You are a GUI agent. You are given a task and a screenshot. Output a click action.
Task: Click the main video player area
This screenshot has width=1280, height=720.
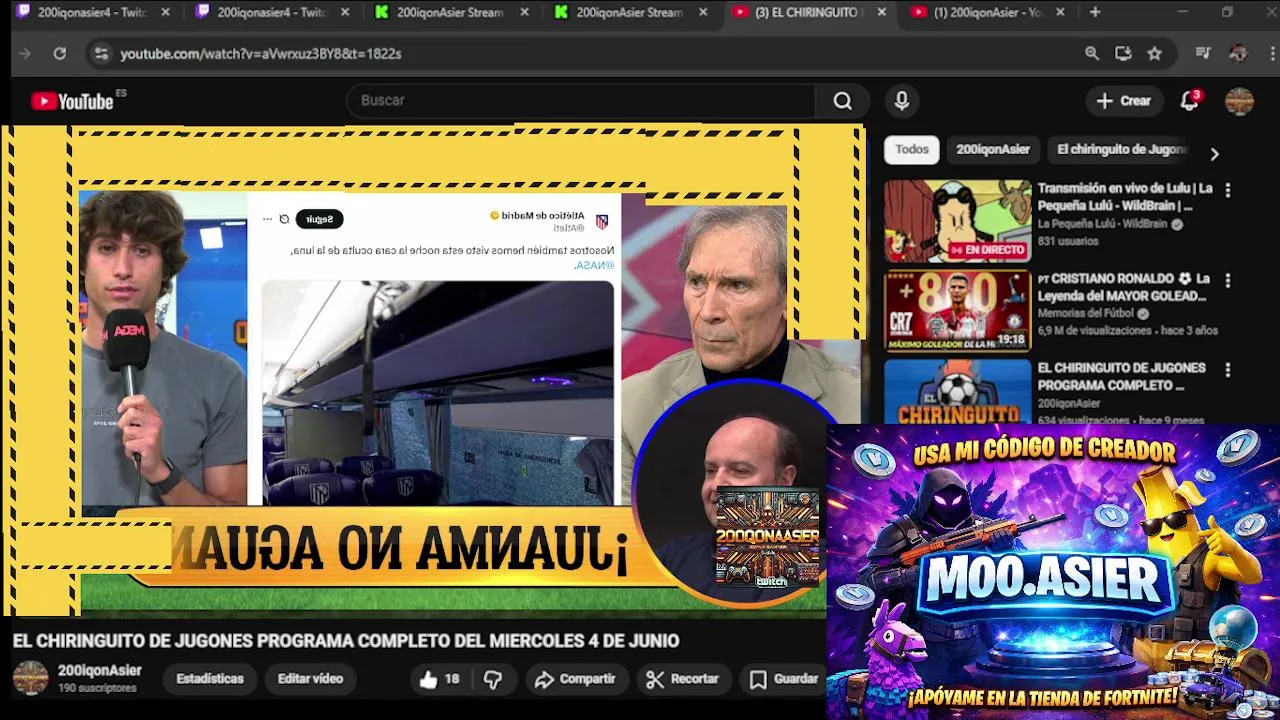click(x=435, y=370)
